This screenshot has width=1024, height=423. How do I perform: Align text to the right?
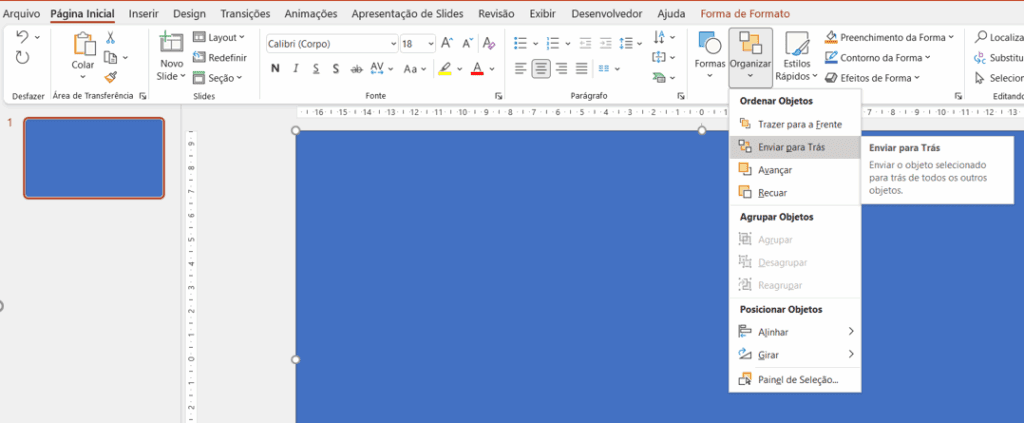[561, 68]
